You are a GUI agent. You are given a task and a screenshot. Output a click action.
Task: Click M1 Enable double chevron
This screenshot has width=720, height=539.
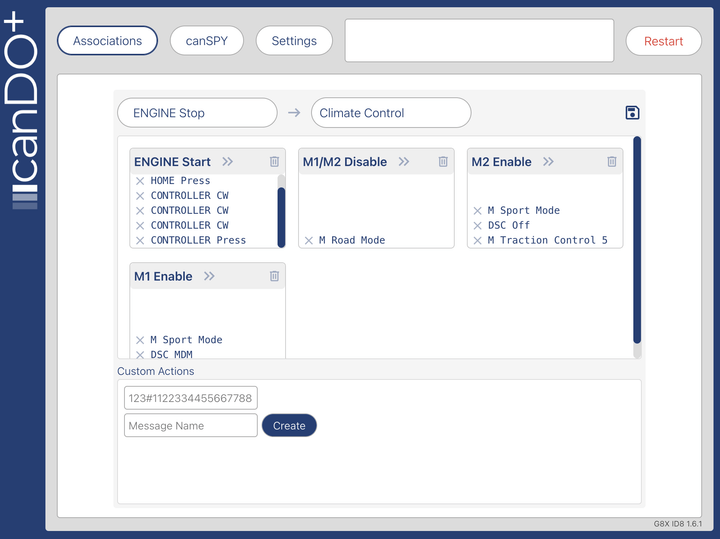pyautogui.click(x=209, y=277)
